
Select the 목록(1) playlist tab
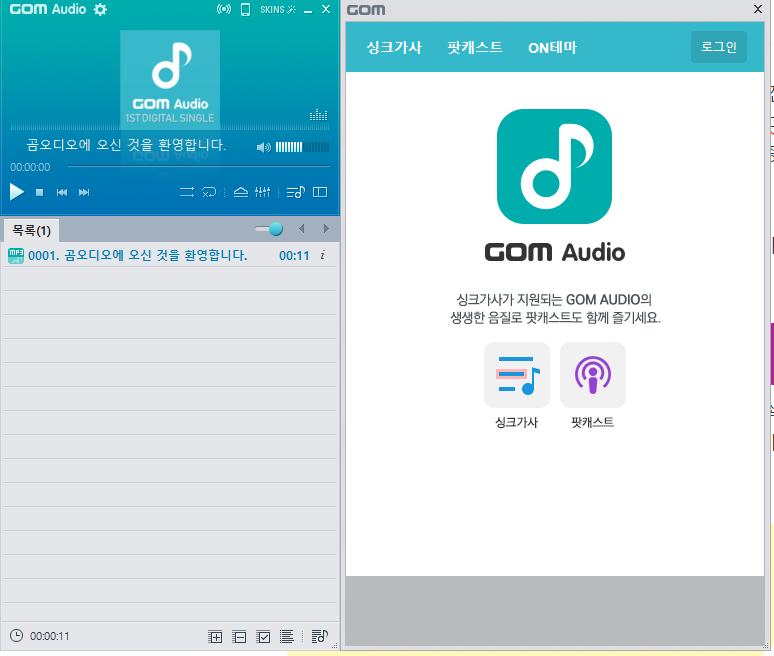click(x=32, y=231)
